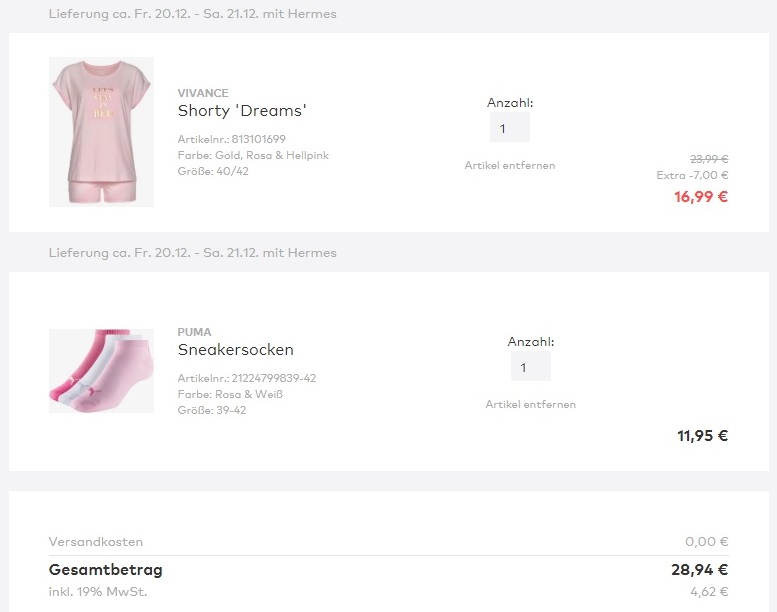Click the Gesamtbetrag total of 28,94 €
This screenshot has width=777, height=612.
(699, 571)
